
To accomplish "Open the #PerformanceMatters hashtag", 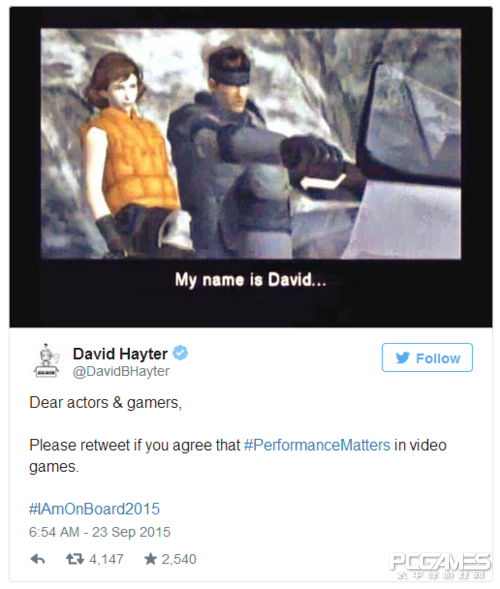I will pos(317,445).
